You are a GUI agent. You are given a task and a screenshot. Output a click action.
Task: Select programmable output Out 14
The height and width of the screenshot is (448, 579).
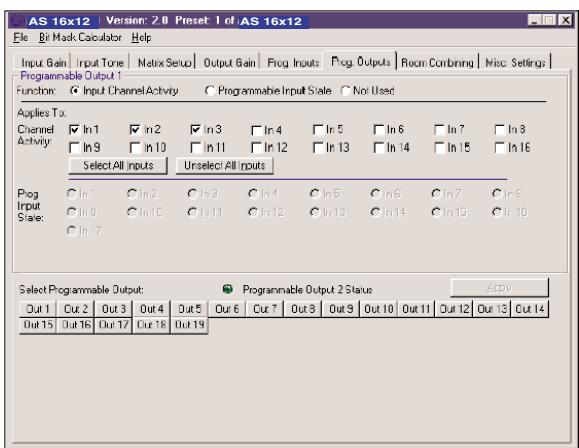tap(530, 309)
